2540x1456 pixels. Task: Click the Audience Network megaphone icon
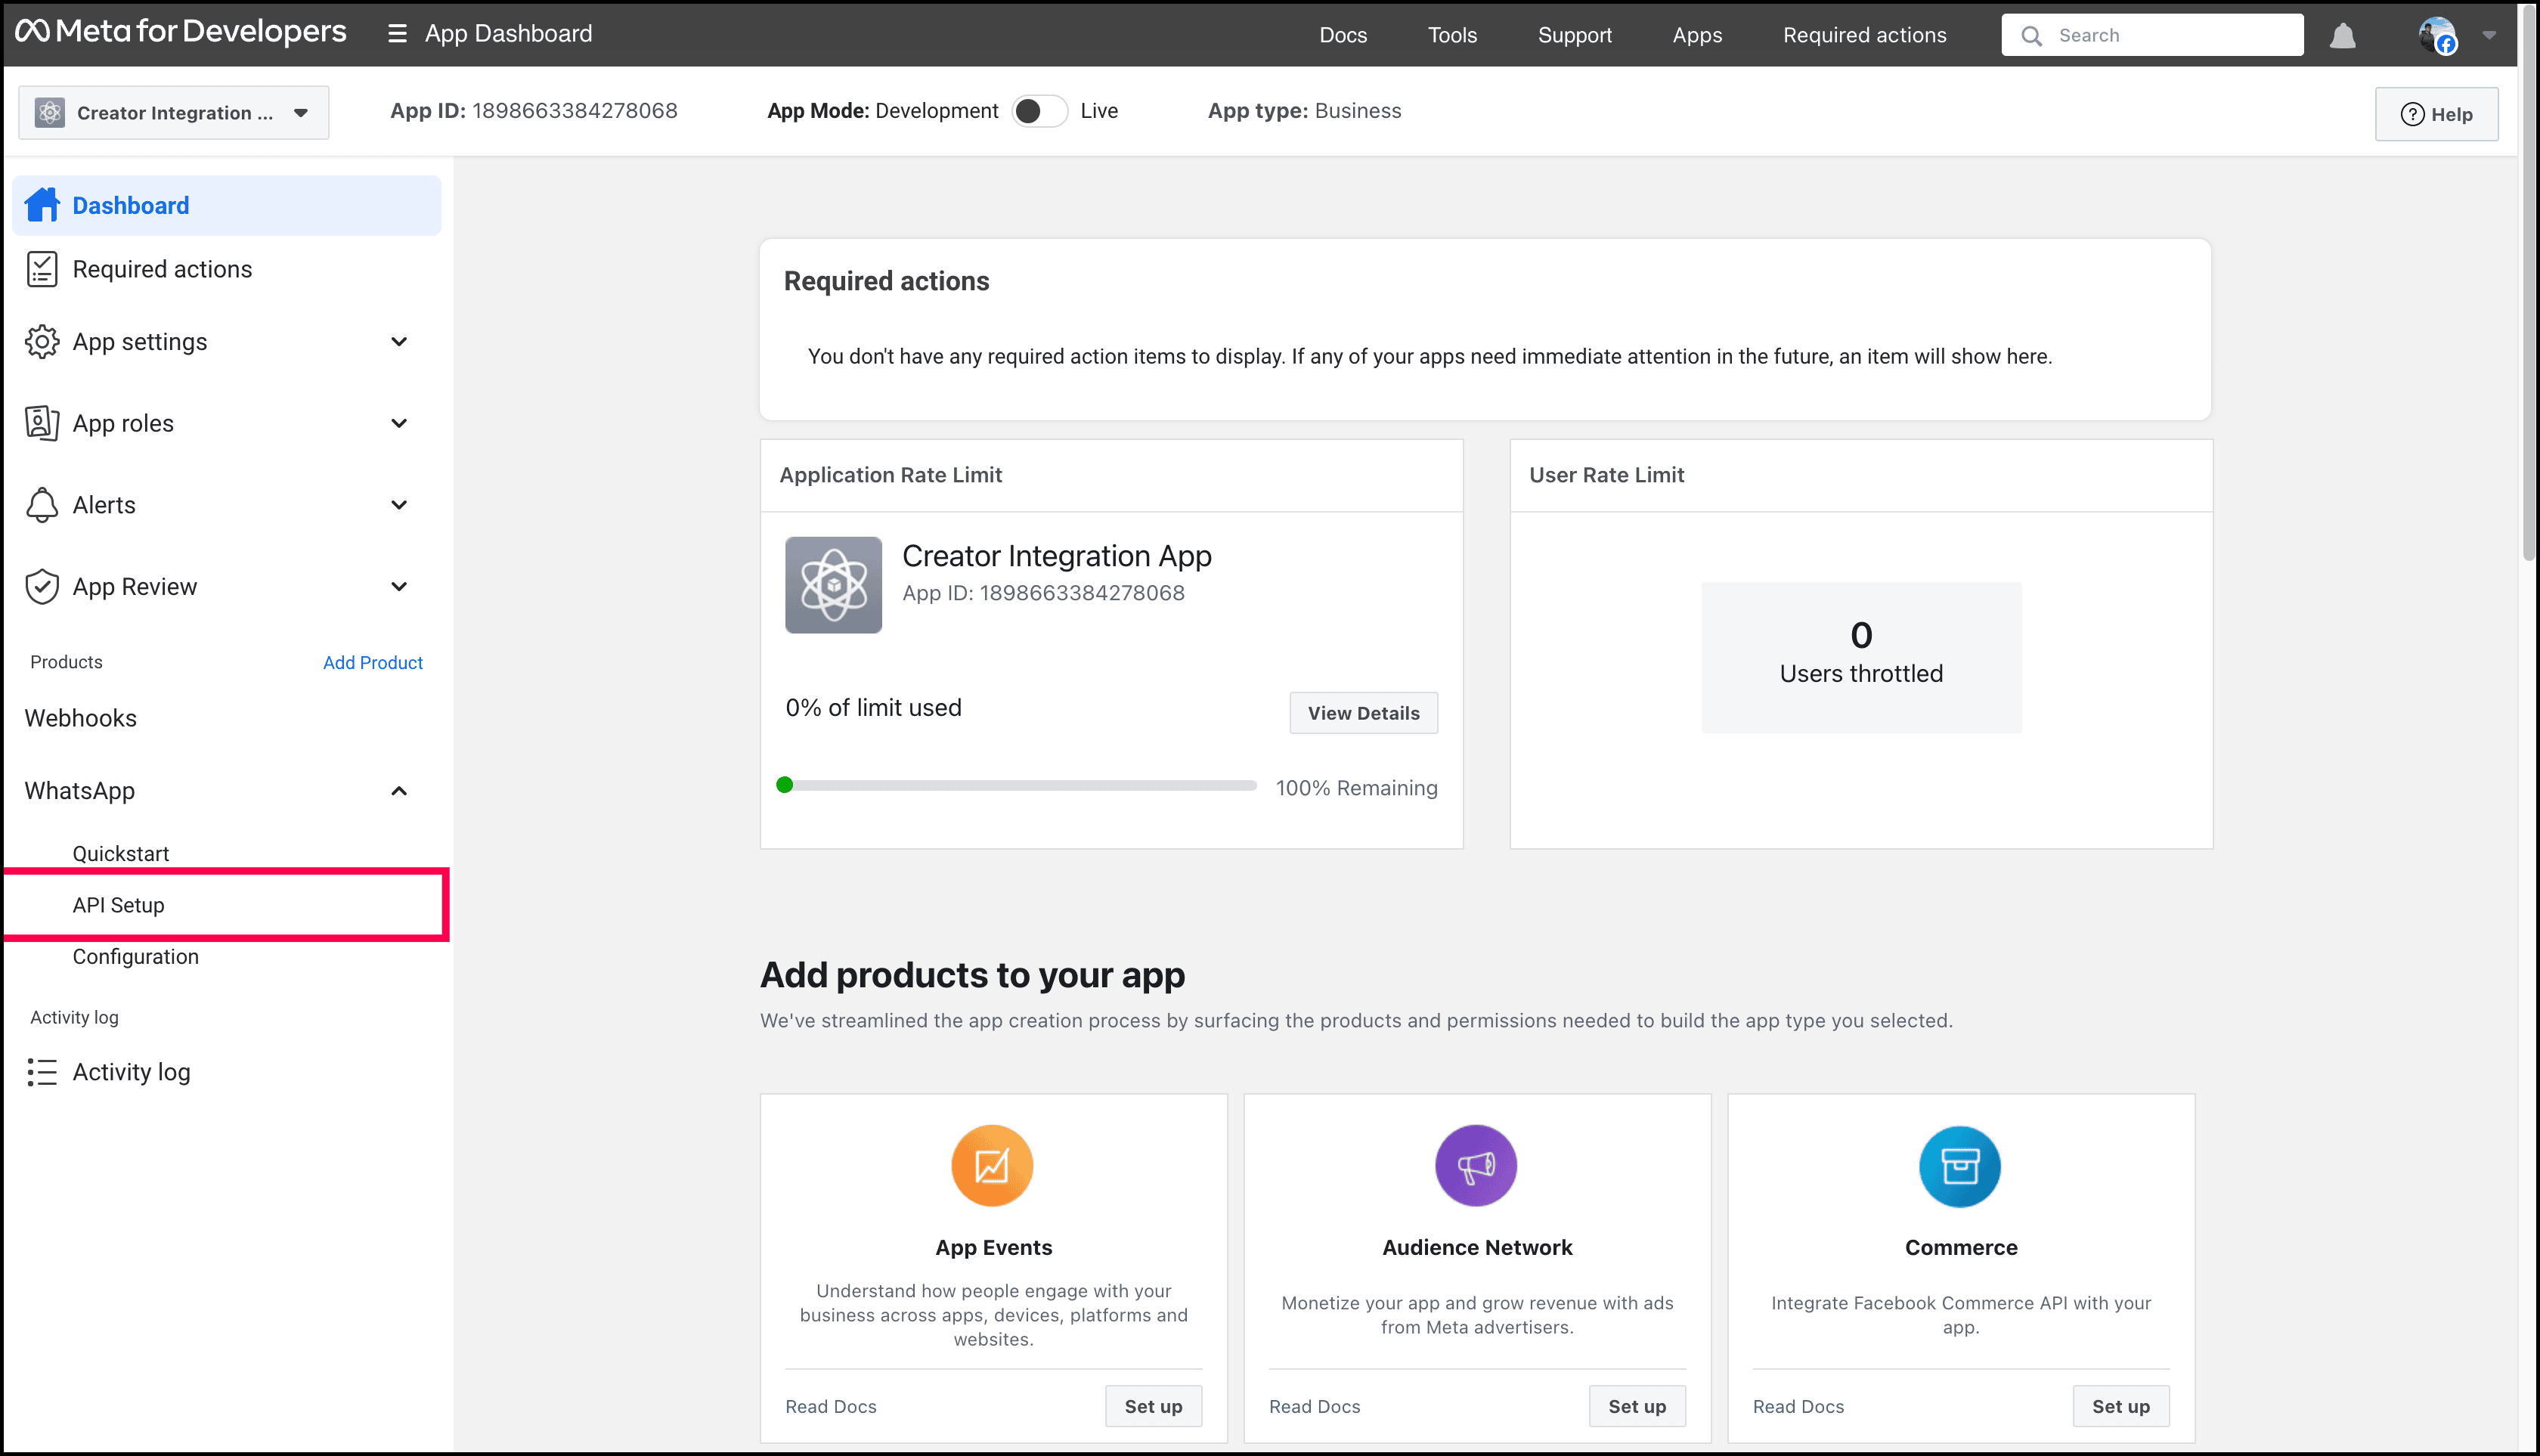click(x=1476, y=1166)
